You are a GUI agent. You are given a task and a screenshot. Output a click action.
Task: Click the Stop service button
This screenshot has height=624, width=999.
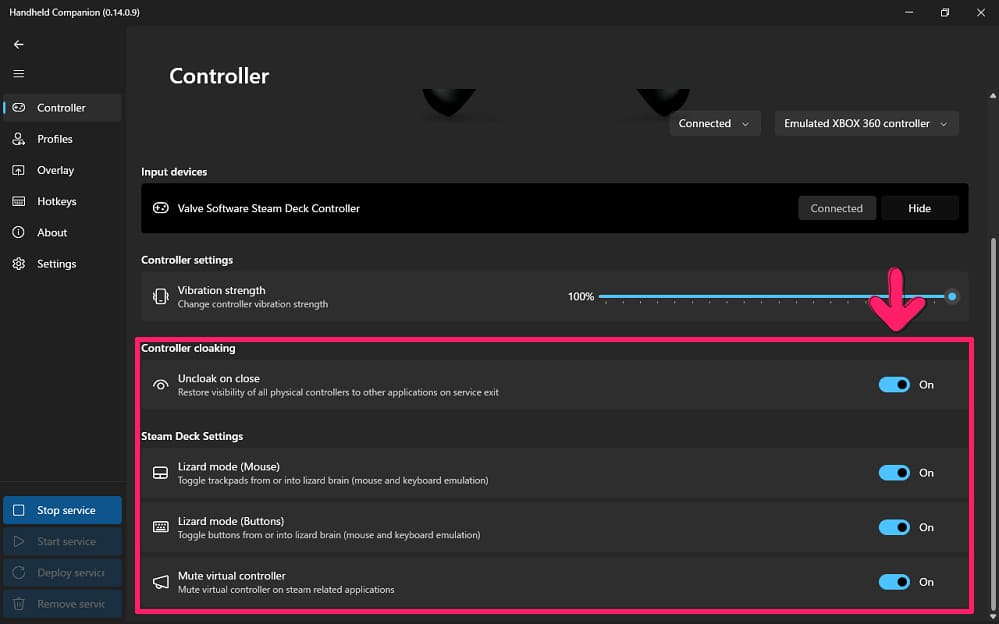[62, 510]
